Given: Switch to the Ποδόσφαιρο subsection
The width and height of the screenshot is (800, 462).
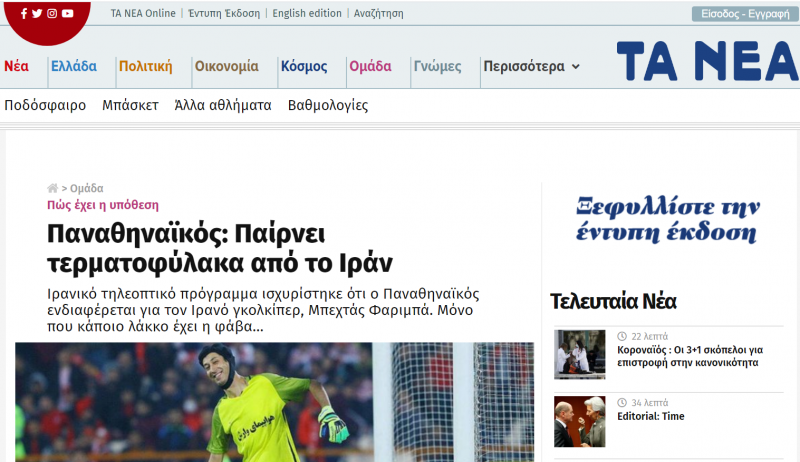Looking at the screenshot, I should tap(45, 105).
